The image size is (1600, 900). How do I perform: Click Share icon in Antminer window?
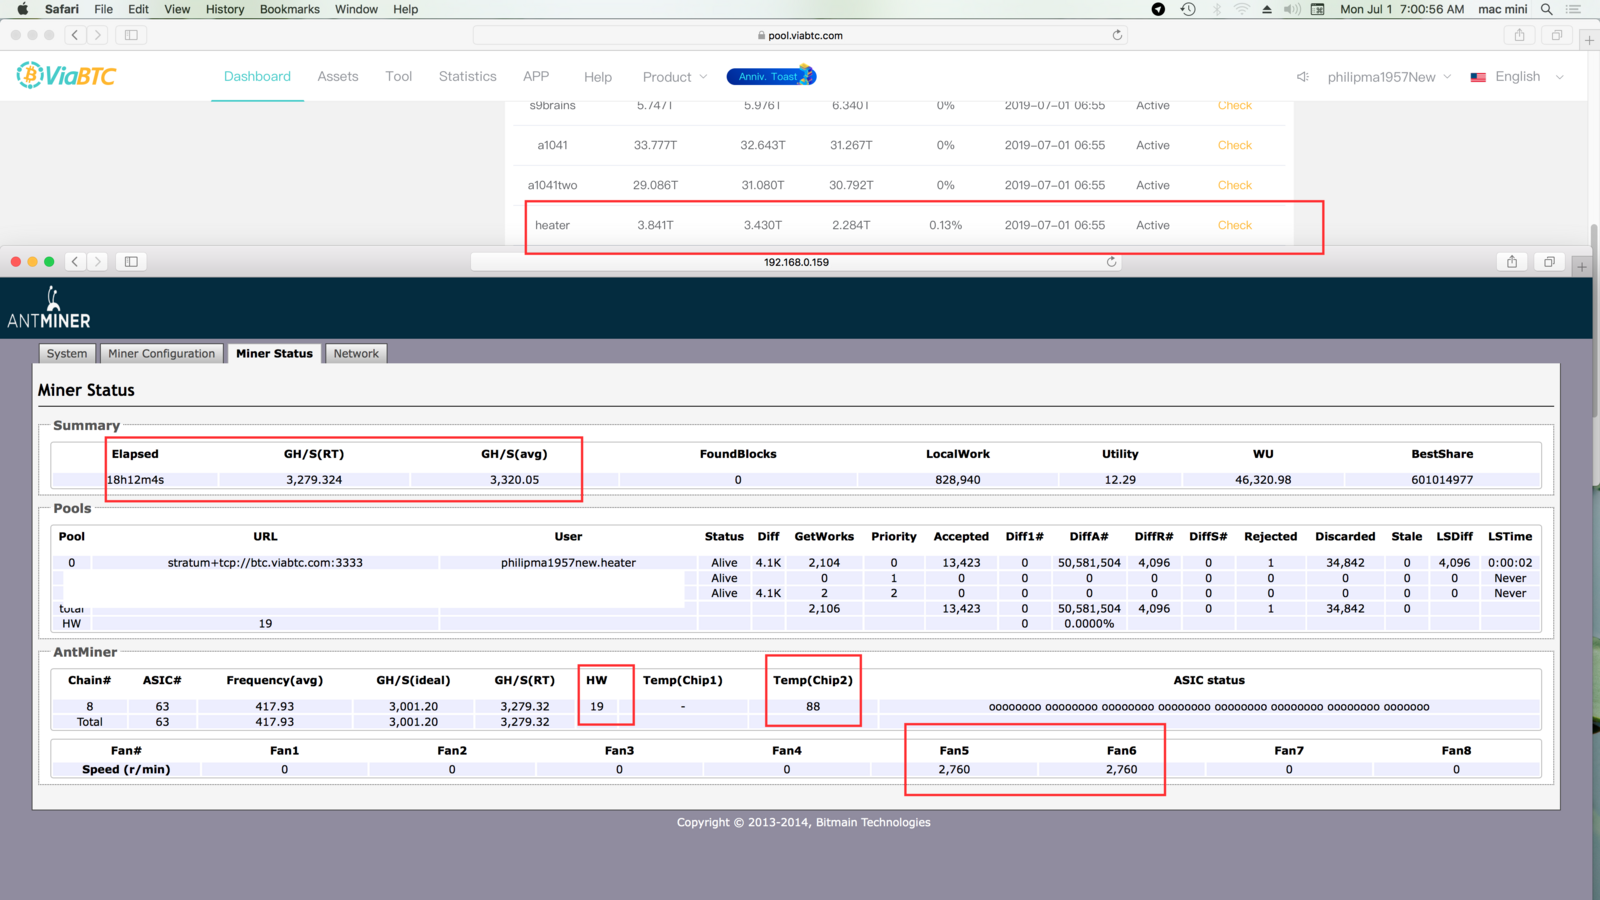coord(1512,261)
